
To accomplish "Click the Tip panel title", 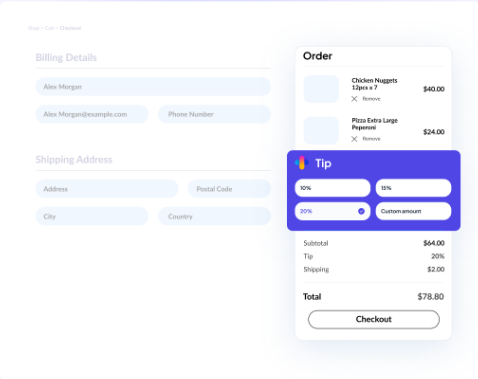I will pos(323,163).
